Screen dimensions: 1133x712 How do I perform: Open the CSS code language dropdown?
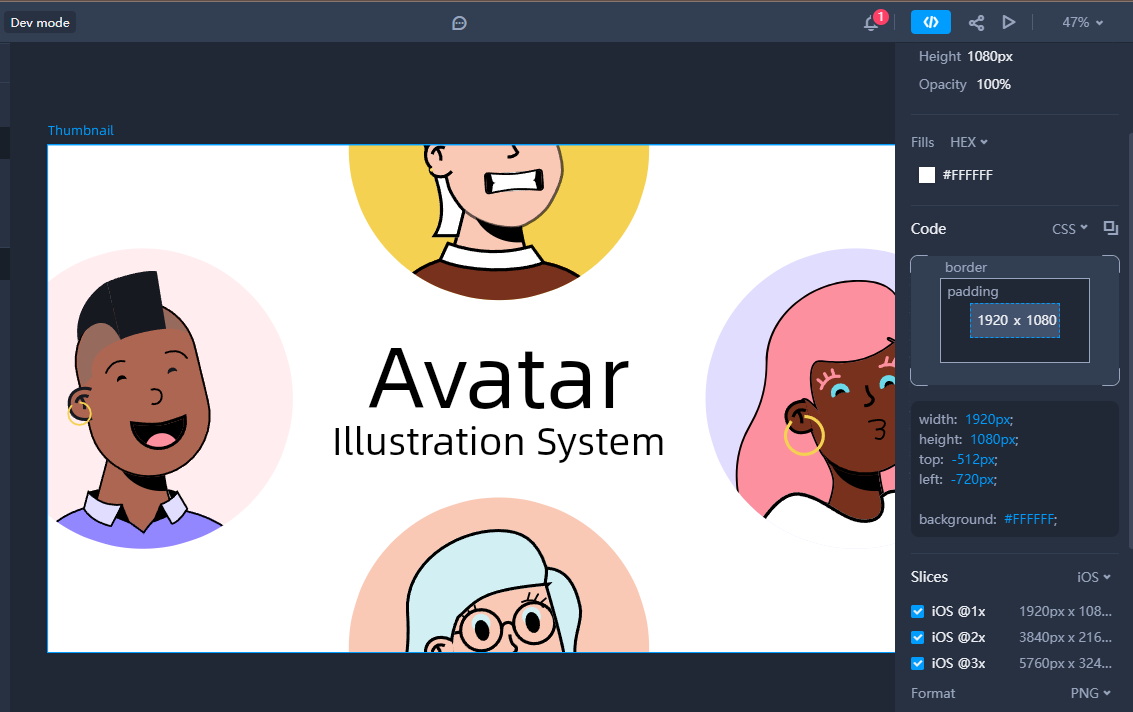(x=1069, y=229)
